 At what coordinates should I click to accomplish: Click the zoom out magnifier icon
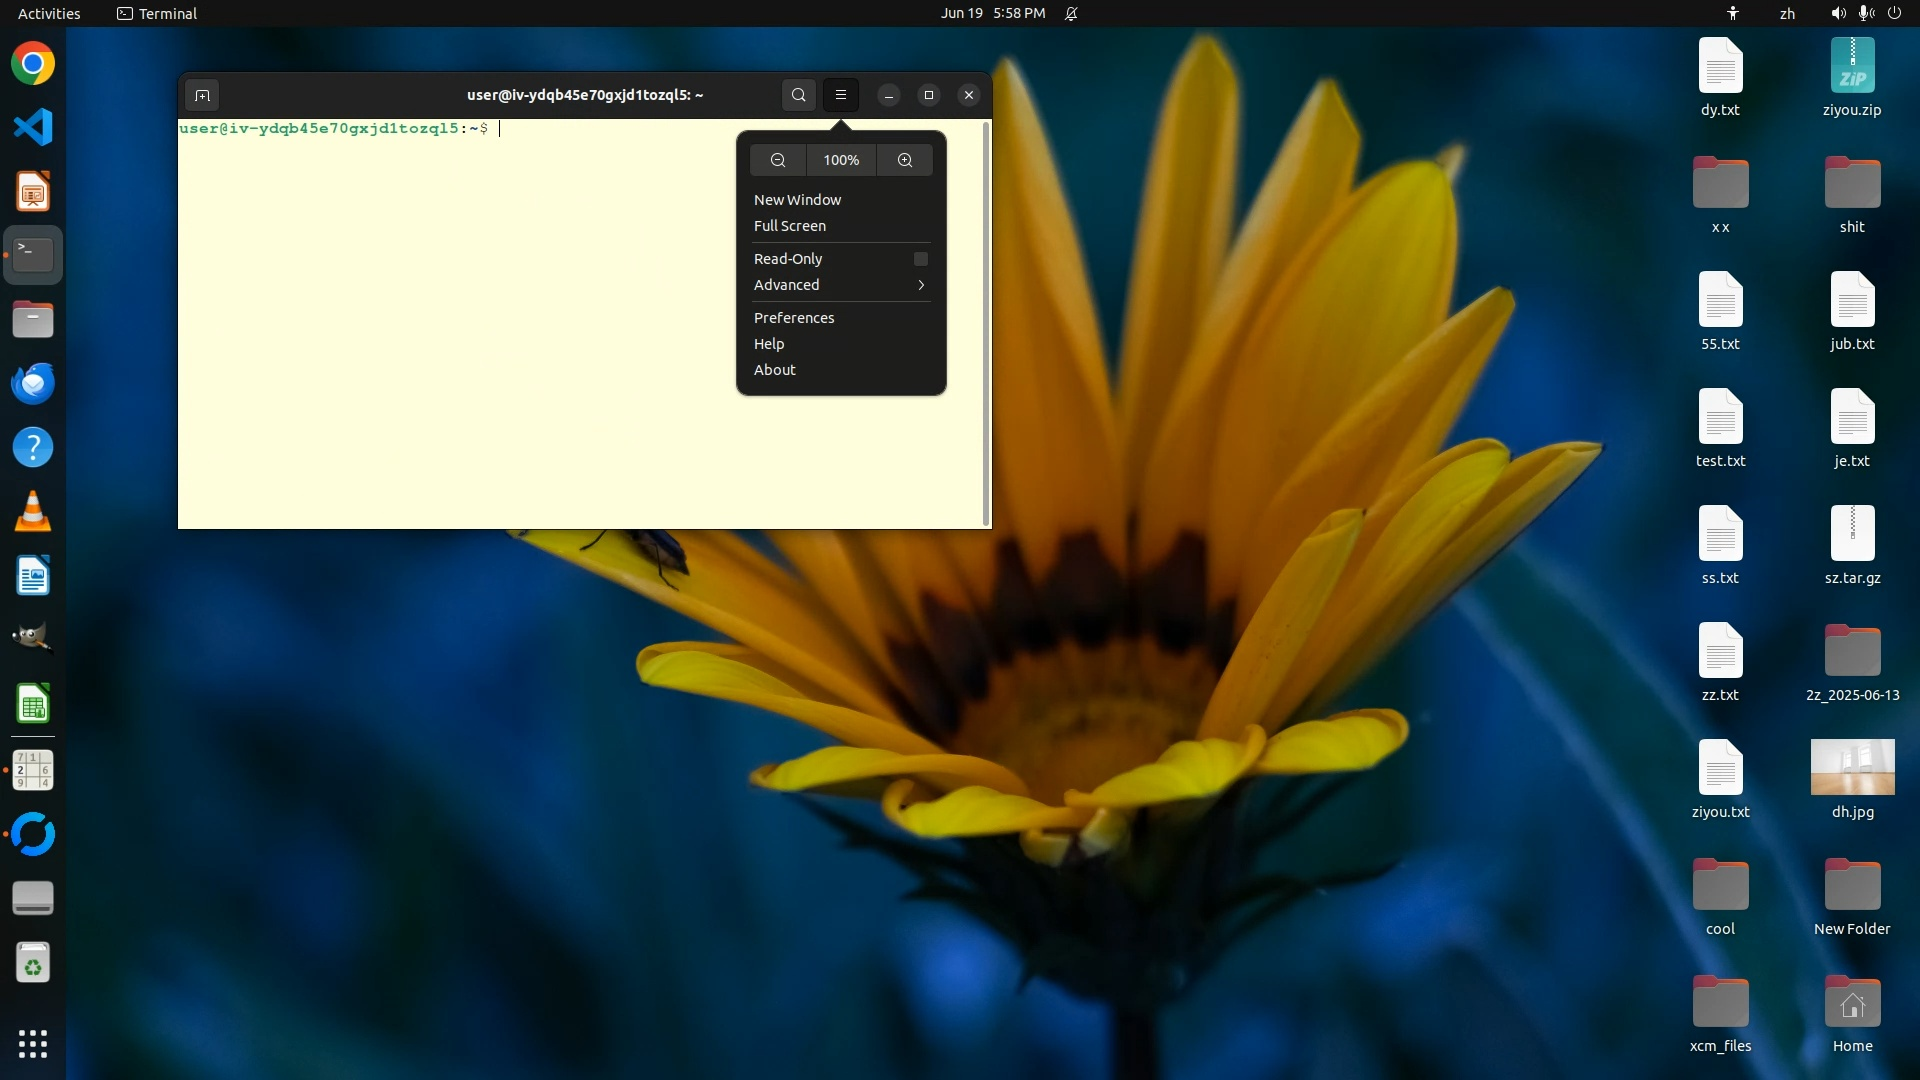point(778,160)
